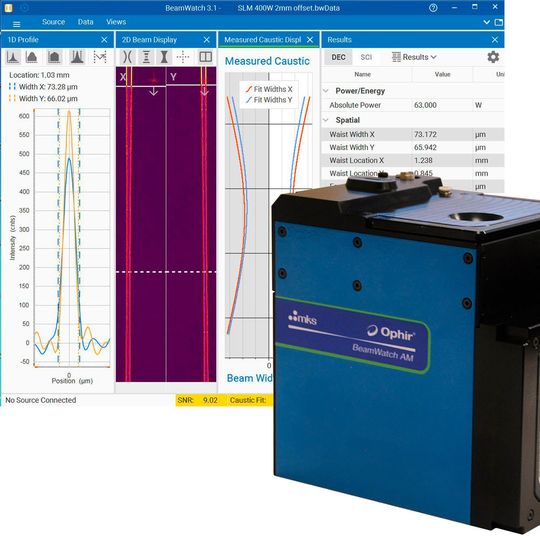540x539 pixels.
Task: Click the open file folder icon
Action: click(498, 23)
